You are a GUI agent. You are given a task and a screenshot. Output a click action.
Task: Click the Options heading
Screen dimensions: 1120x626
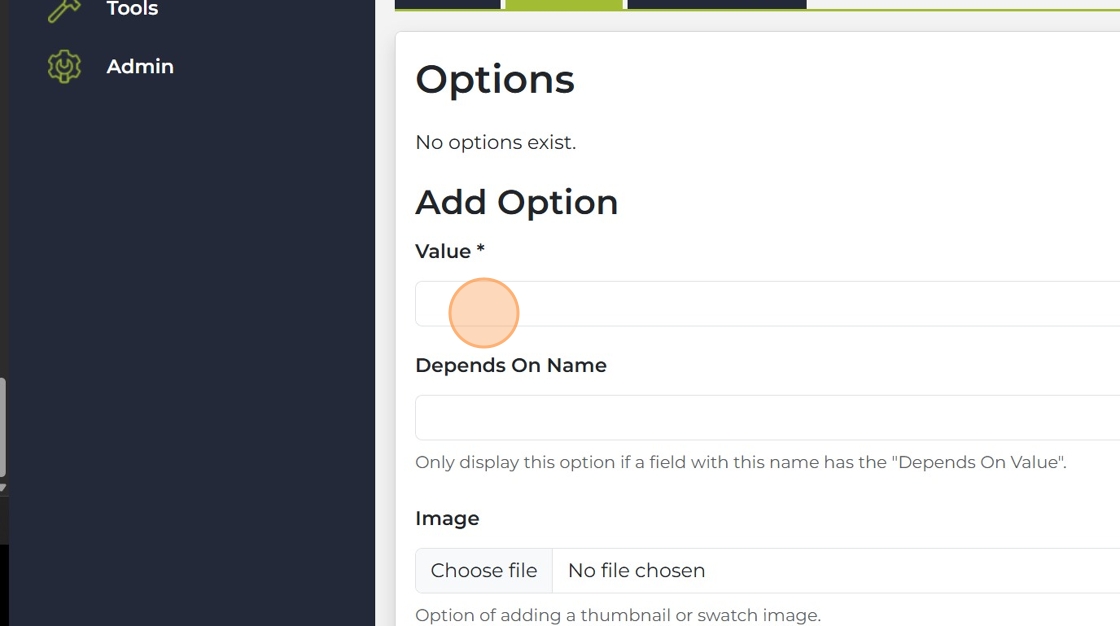[495, 80]
